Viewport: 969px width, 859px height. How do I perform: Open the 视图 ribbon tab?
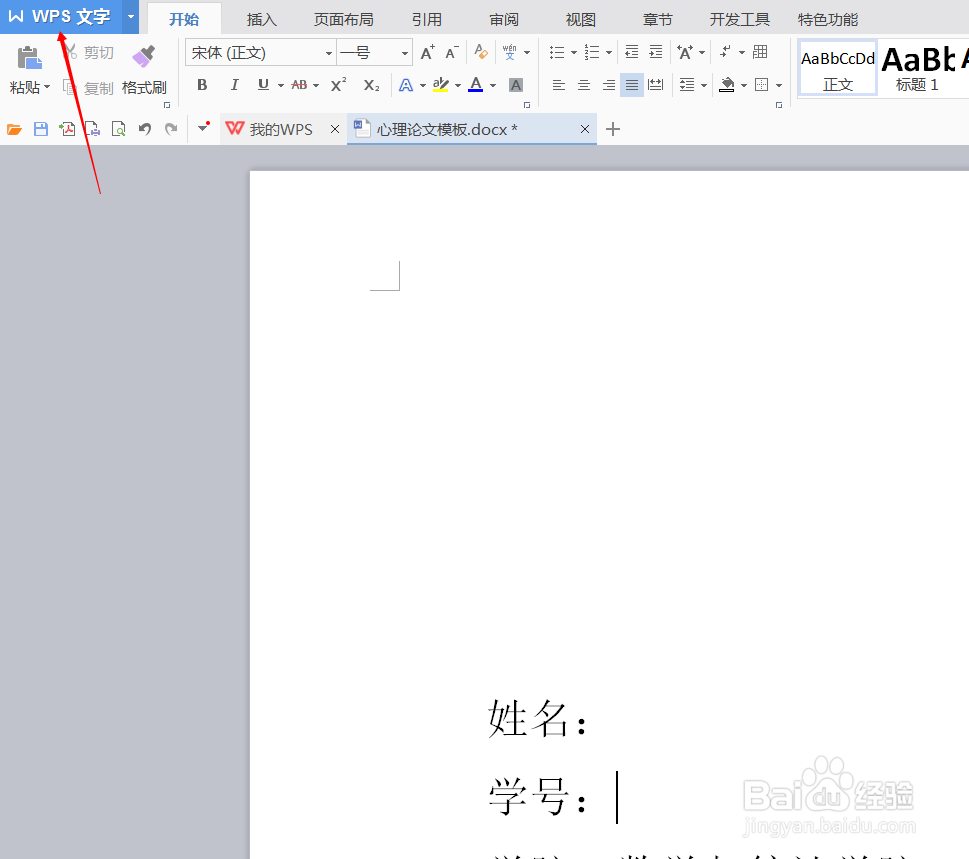click(580, 19)
